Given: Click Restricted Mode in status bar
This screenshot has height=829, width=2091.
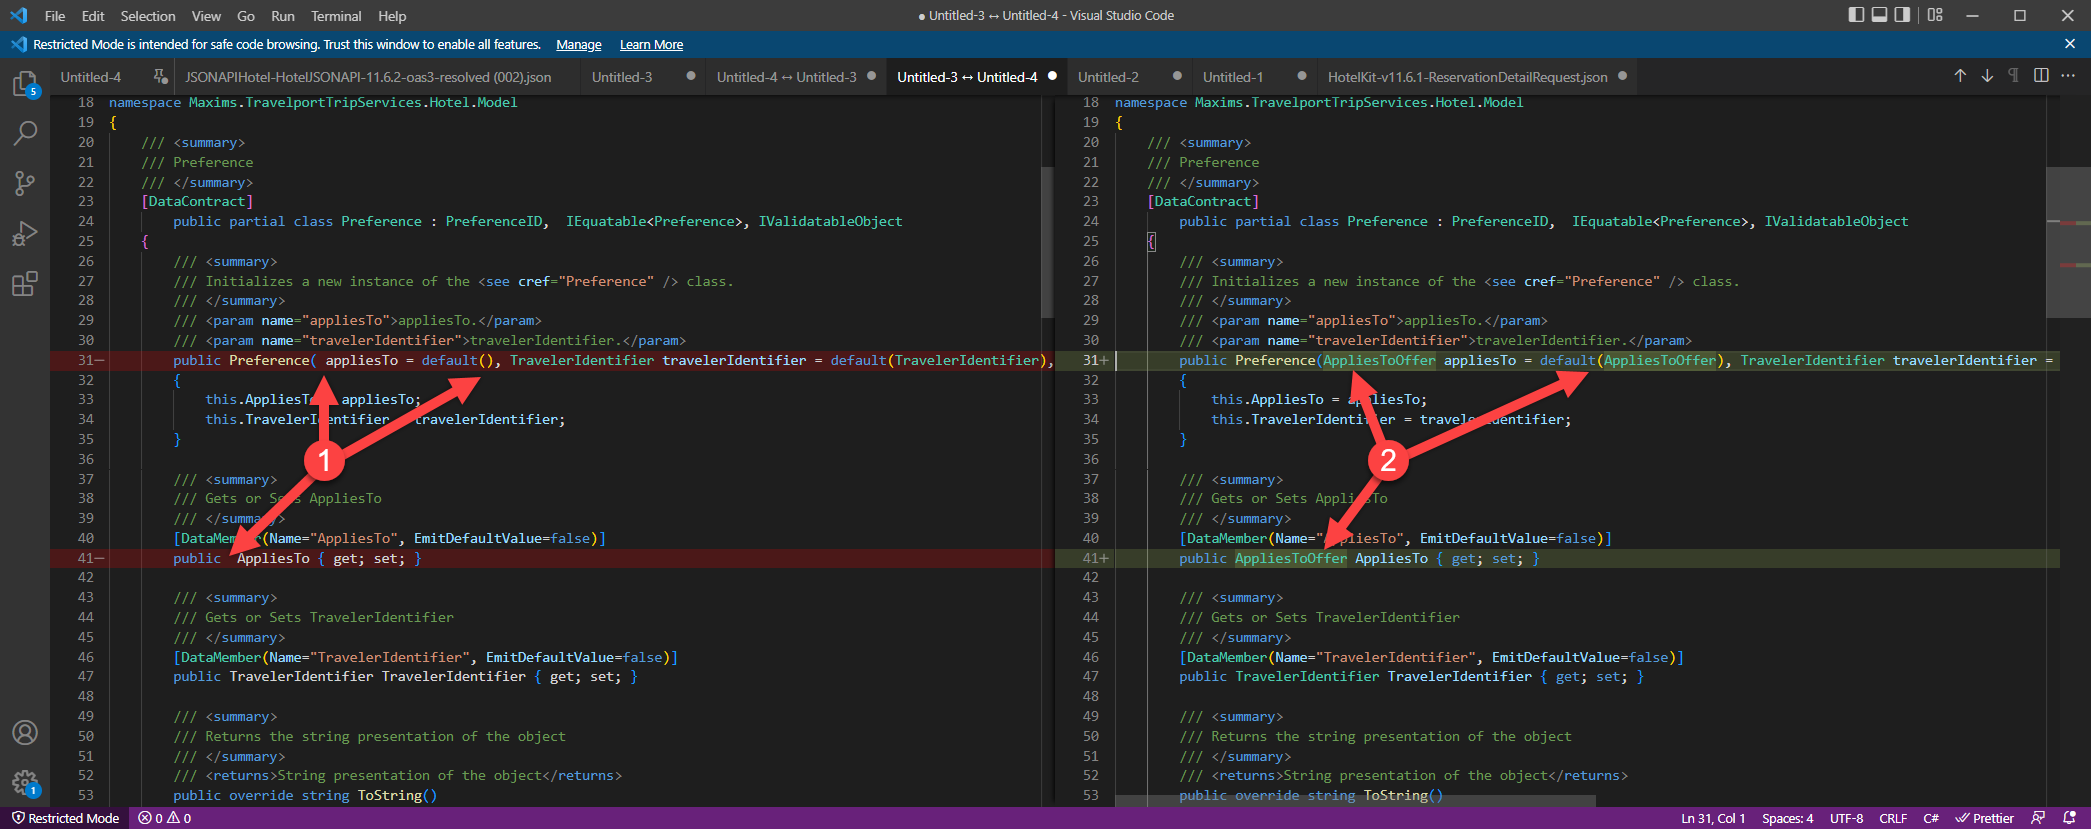Looking at the screenshot, I should [x=65, y=818].
